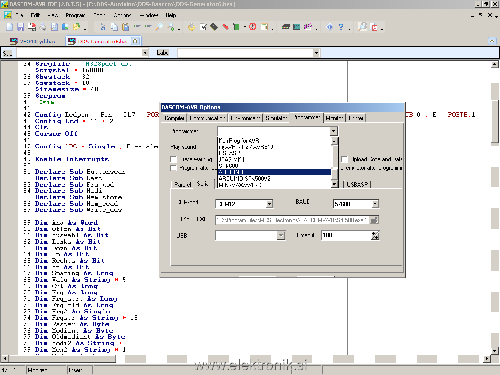Click the programmer list scroll-down arrow
Image resolution: width=500 pixels, height=375 pixels.
(x=334, y=184)
